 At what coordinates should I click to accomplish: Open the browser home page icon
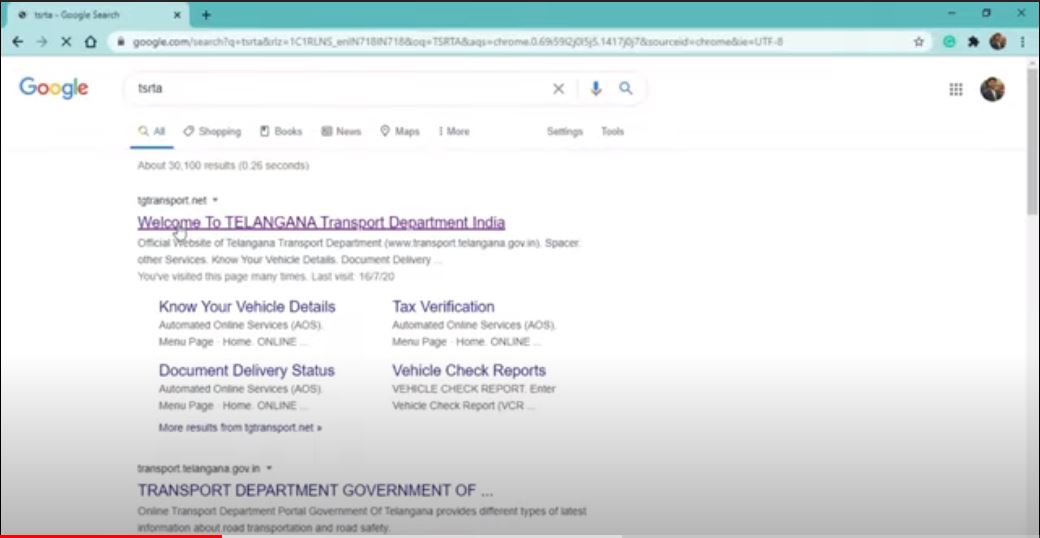(90, 41)
